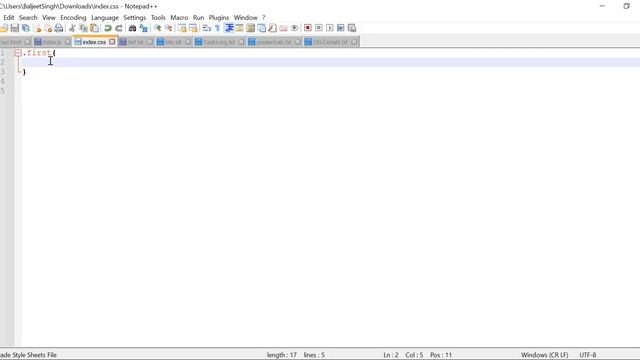Screen dimensions: 640x360
Task: Open the Window menu
Action: pyautogui.click(x=245, y=18)
